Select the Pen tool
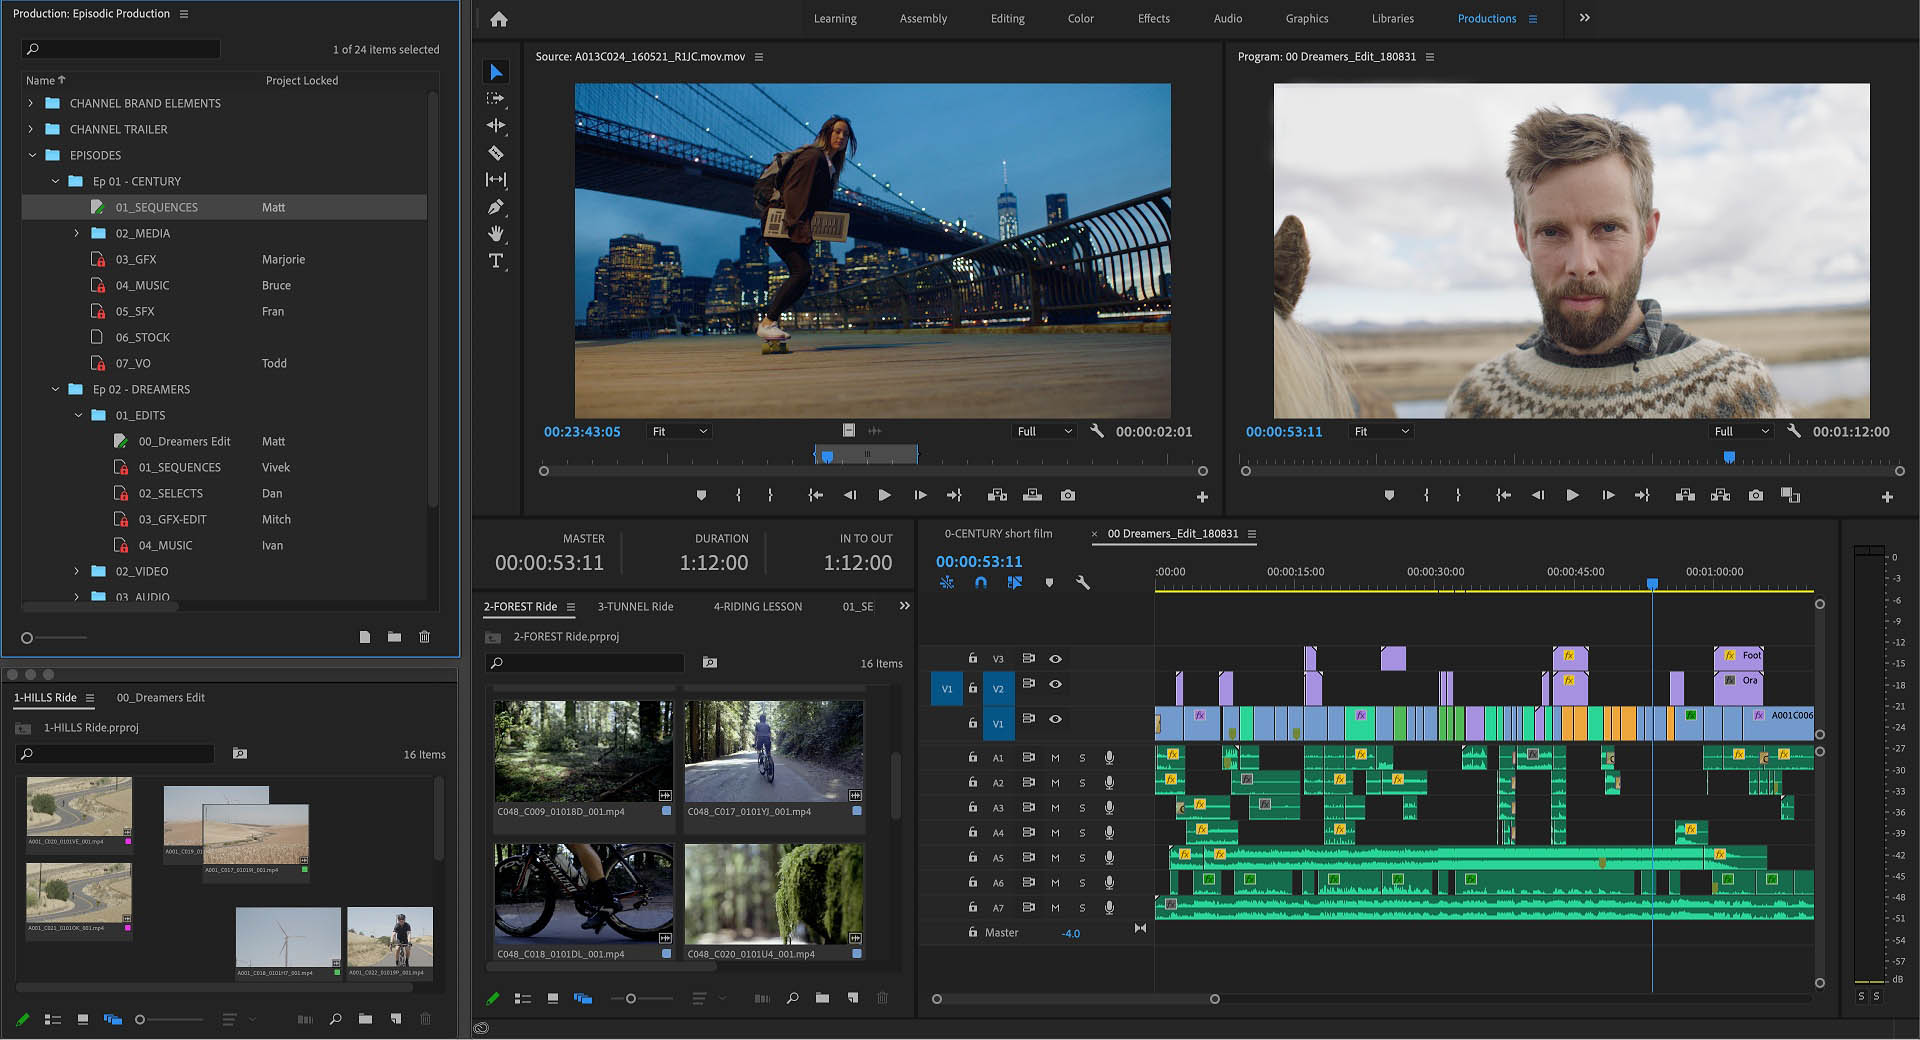This screenshot has width=1920, height=1040. pyautogui.click(x=496, y=207)
